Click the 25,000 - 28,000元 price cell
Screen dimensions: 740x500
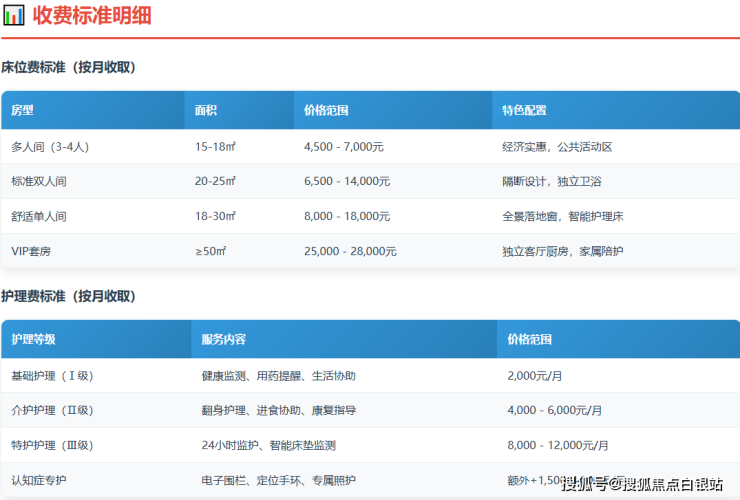point(350,251)
